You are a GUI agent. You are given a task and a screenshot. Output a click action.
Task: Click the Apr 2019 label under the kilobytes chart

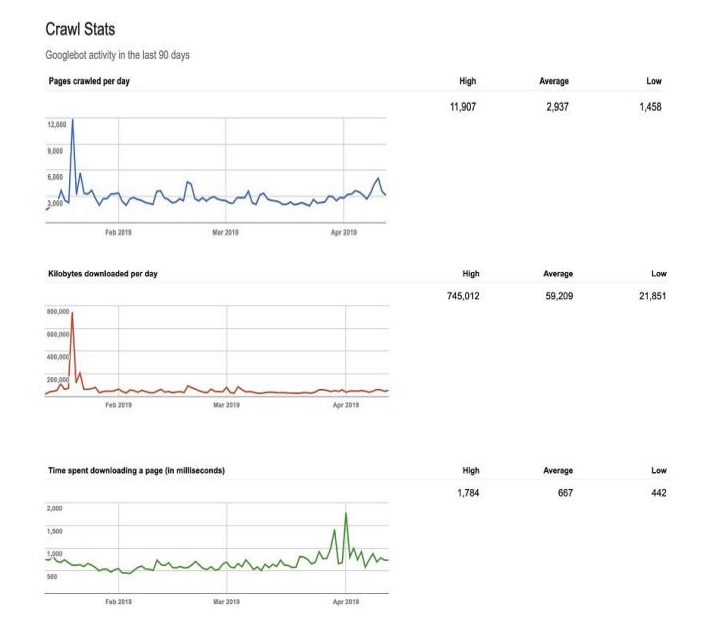(x=345, y=404)
